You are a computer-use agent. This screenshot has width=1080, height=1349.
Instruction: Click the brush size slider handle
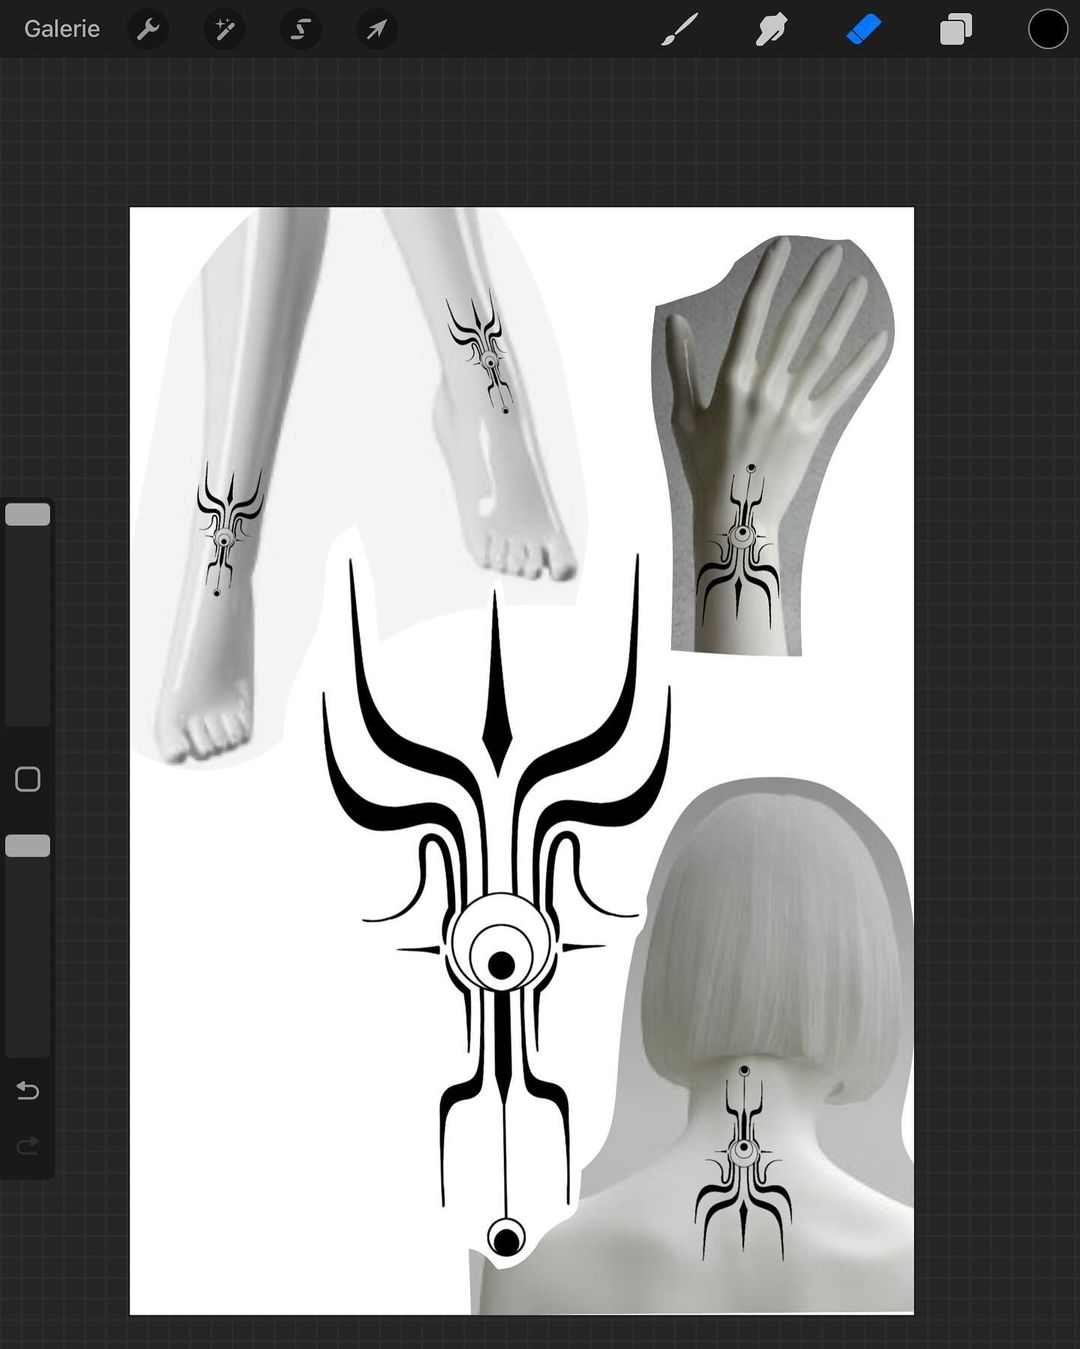point(28,514)
